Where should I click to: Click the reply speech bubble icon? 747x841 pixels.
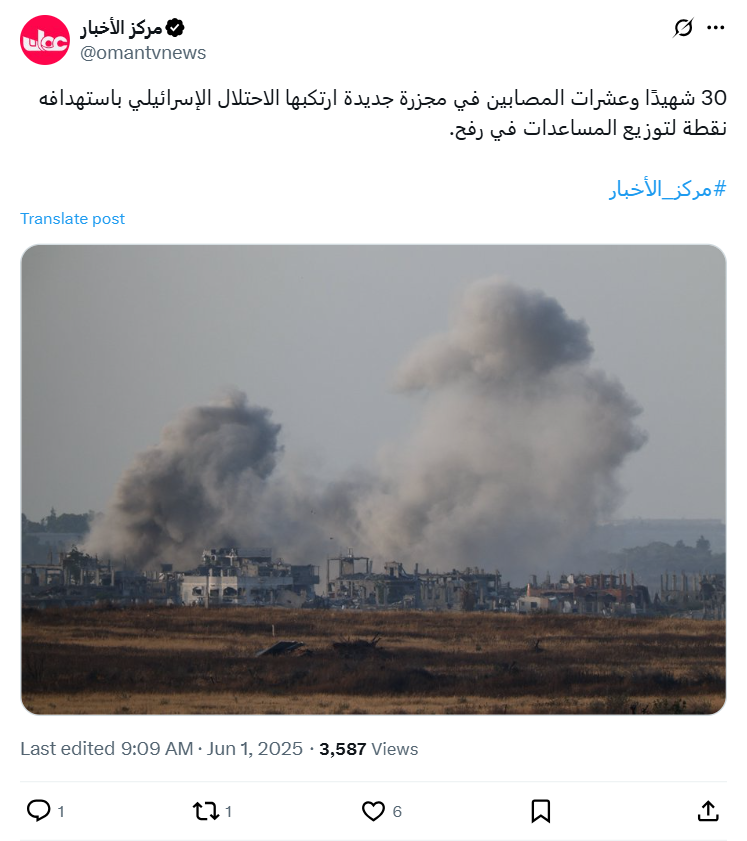coord(39,810)
